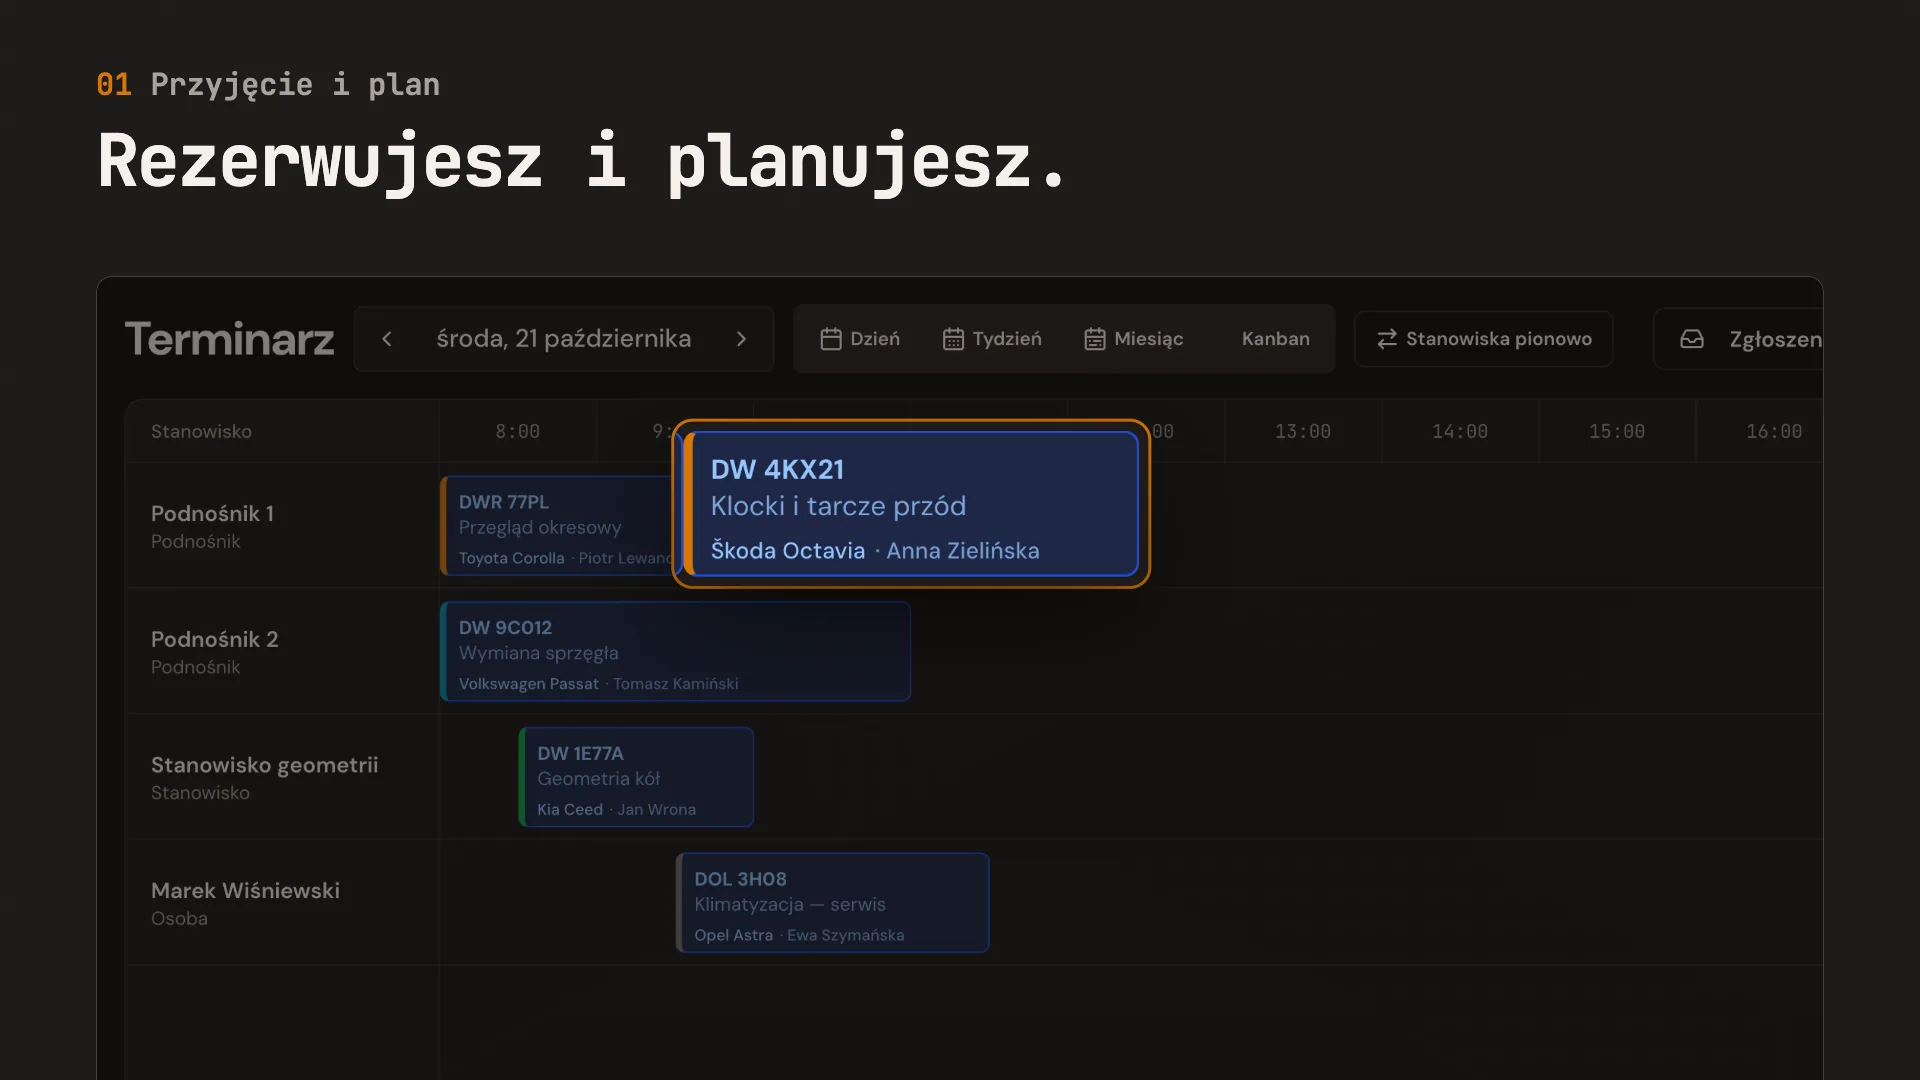Click the 13:00 time column header

point(1303,431)
